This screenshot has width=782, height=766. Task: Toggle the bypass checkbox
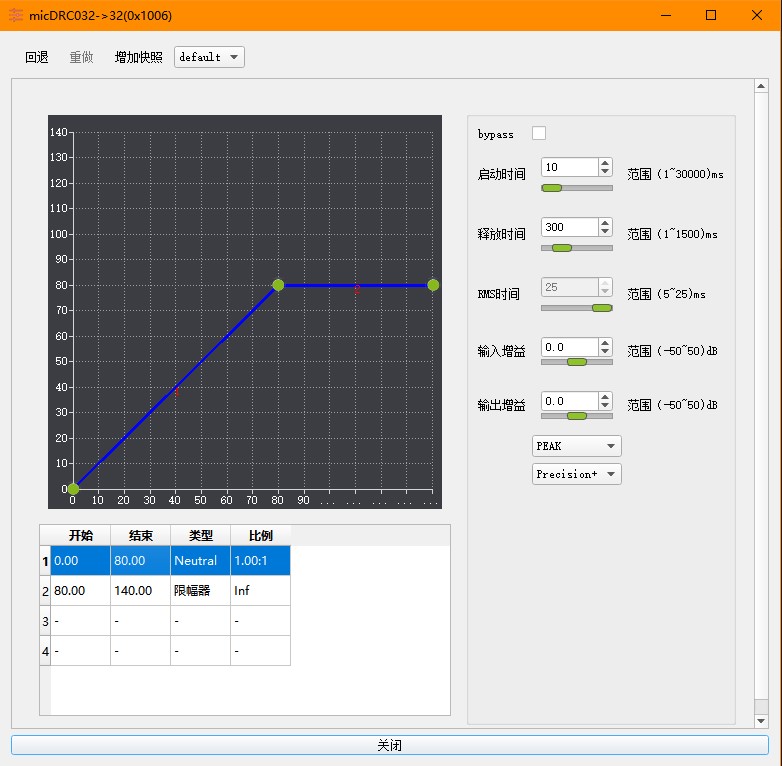[539, 133]
